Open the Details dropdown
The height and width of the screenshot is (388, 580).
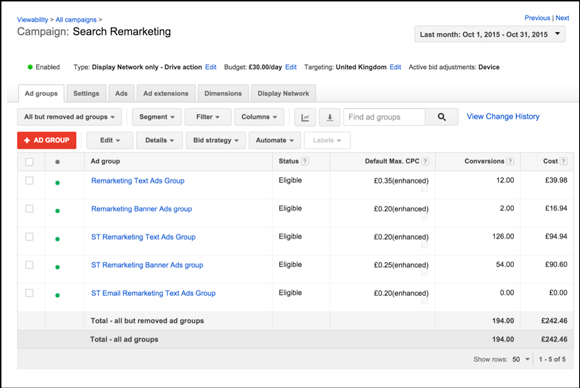pos(159,140)
